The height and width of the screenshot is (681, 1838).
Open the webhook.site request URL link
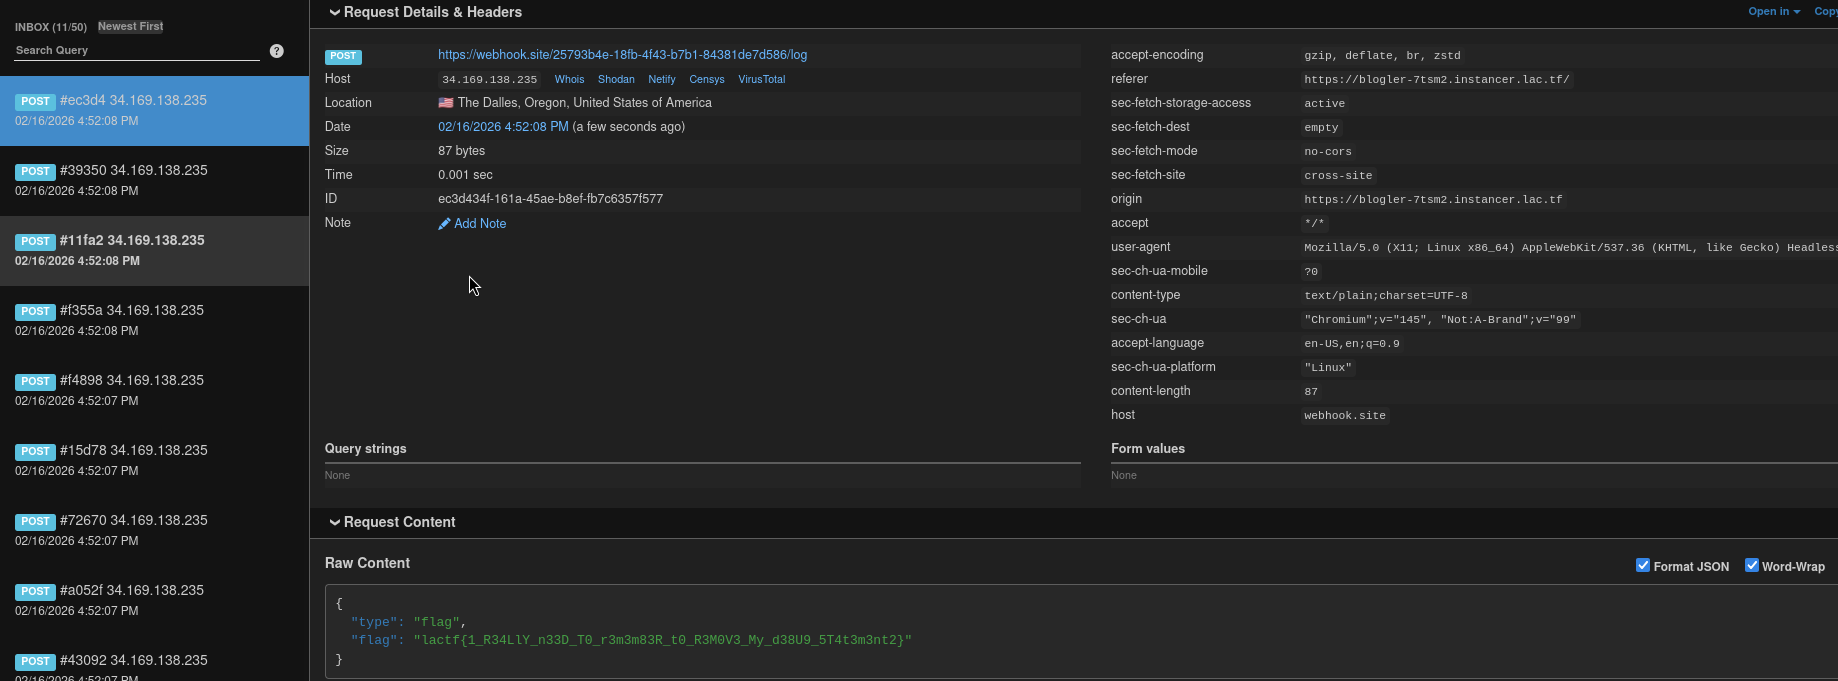[x=622, y=55]
